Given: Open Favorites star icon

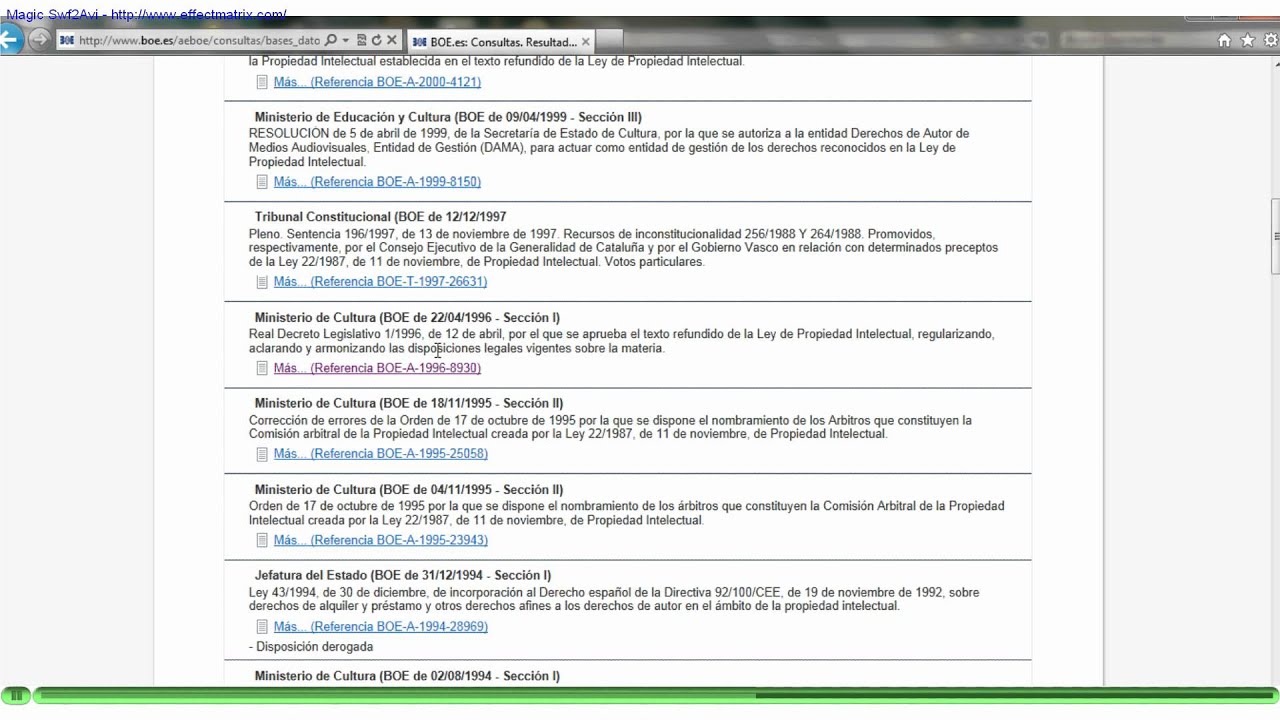Looking at the screenshot, I should (1247, 41).
